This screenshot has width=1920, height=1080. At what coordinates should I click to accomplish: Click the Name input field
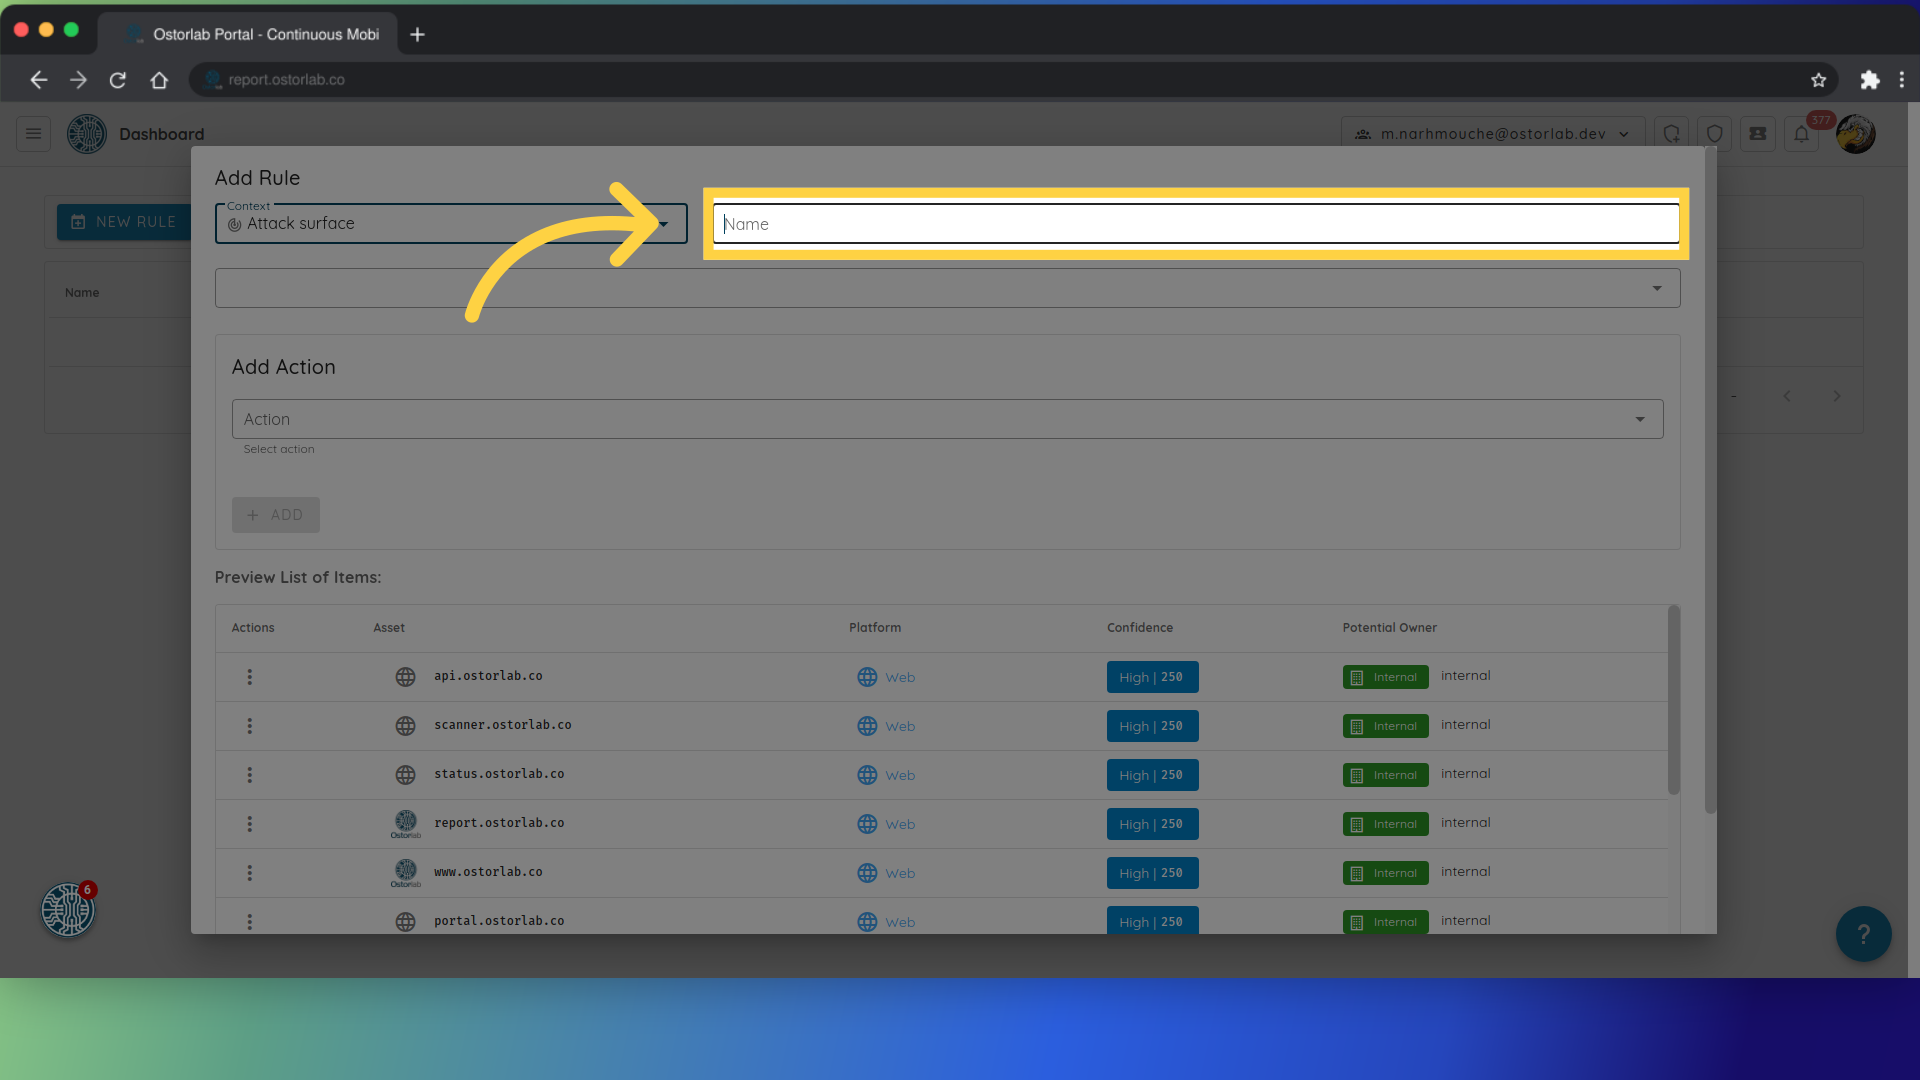[x=1195, y=224]
